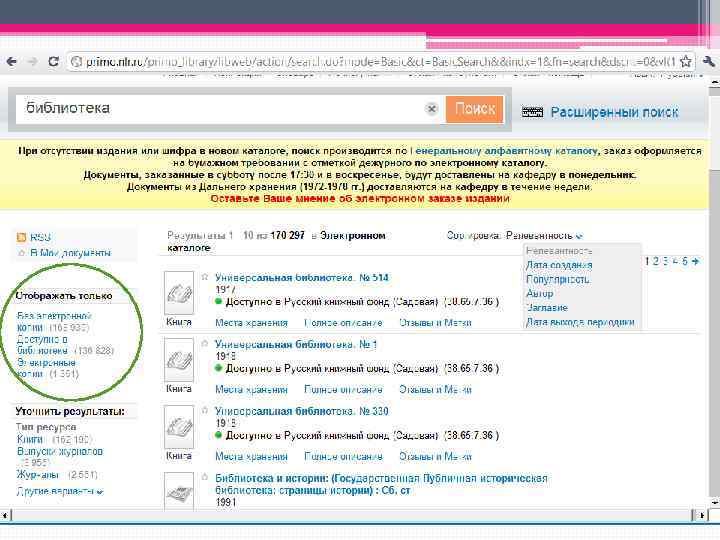Viewport: 720px width, 540px height.
Task: Open Универсальная библиотека № 330 title
Action: pyautogui.click(x=302, y=411)
